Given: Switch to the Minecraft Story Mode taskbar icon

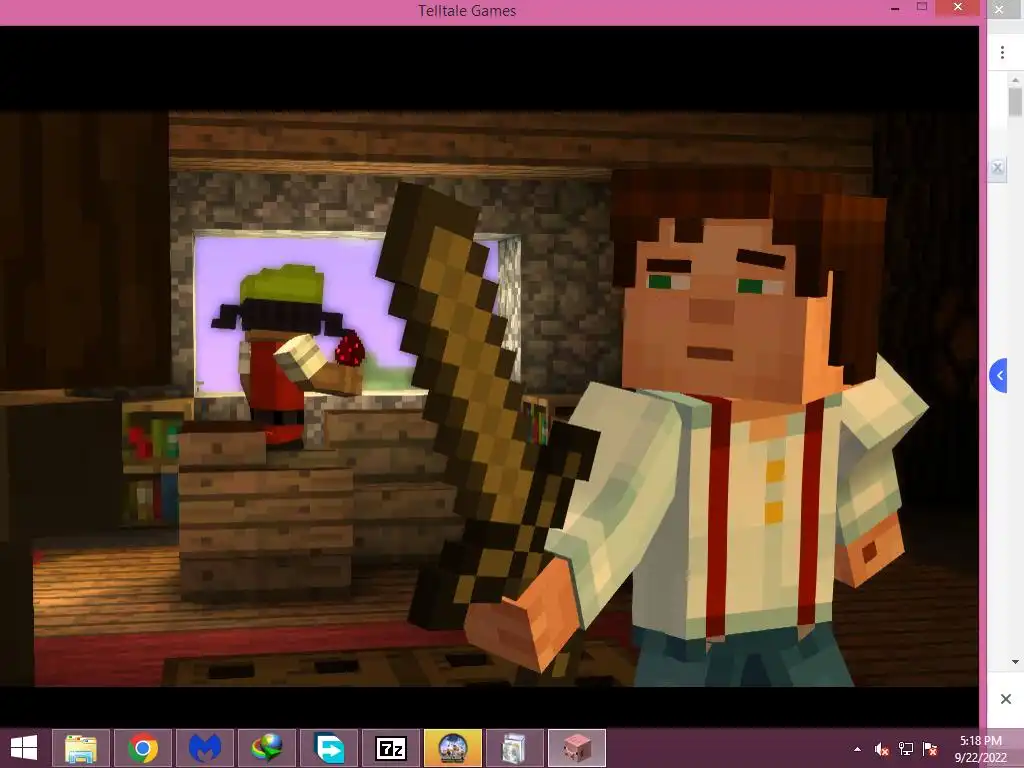Looking at the screenshot, I should pos(453,748).
